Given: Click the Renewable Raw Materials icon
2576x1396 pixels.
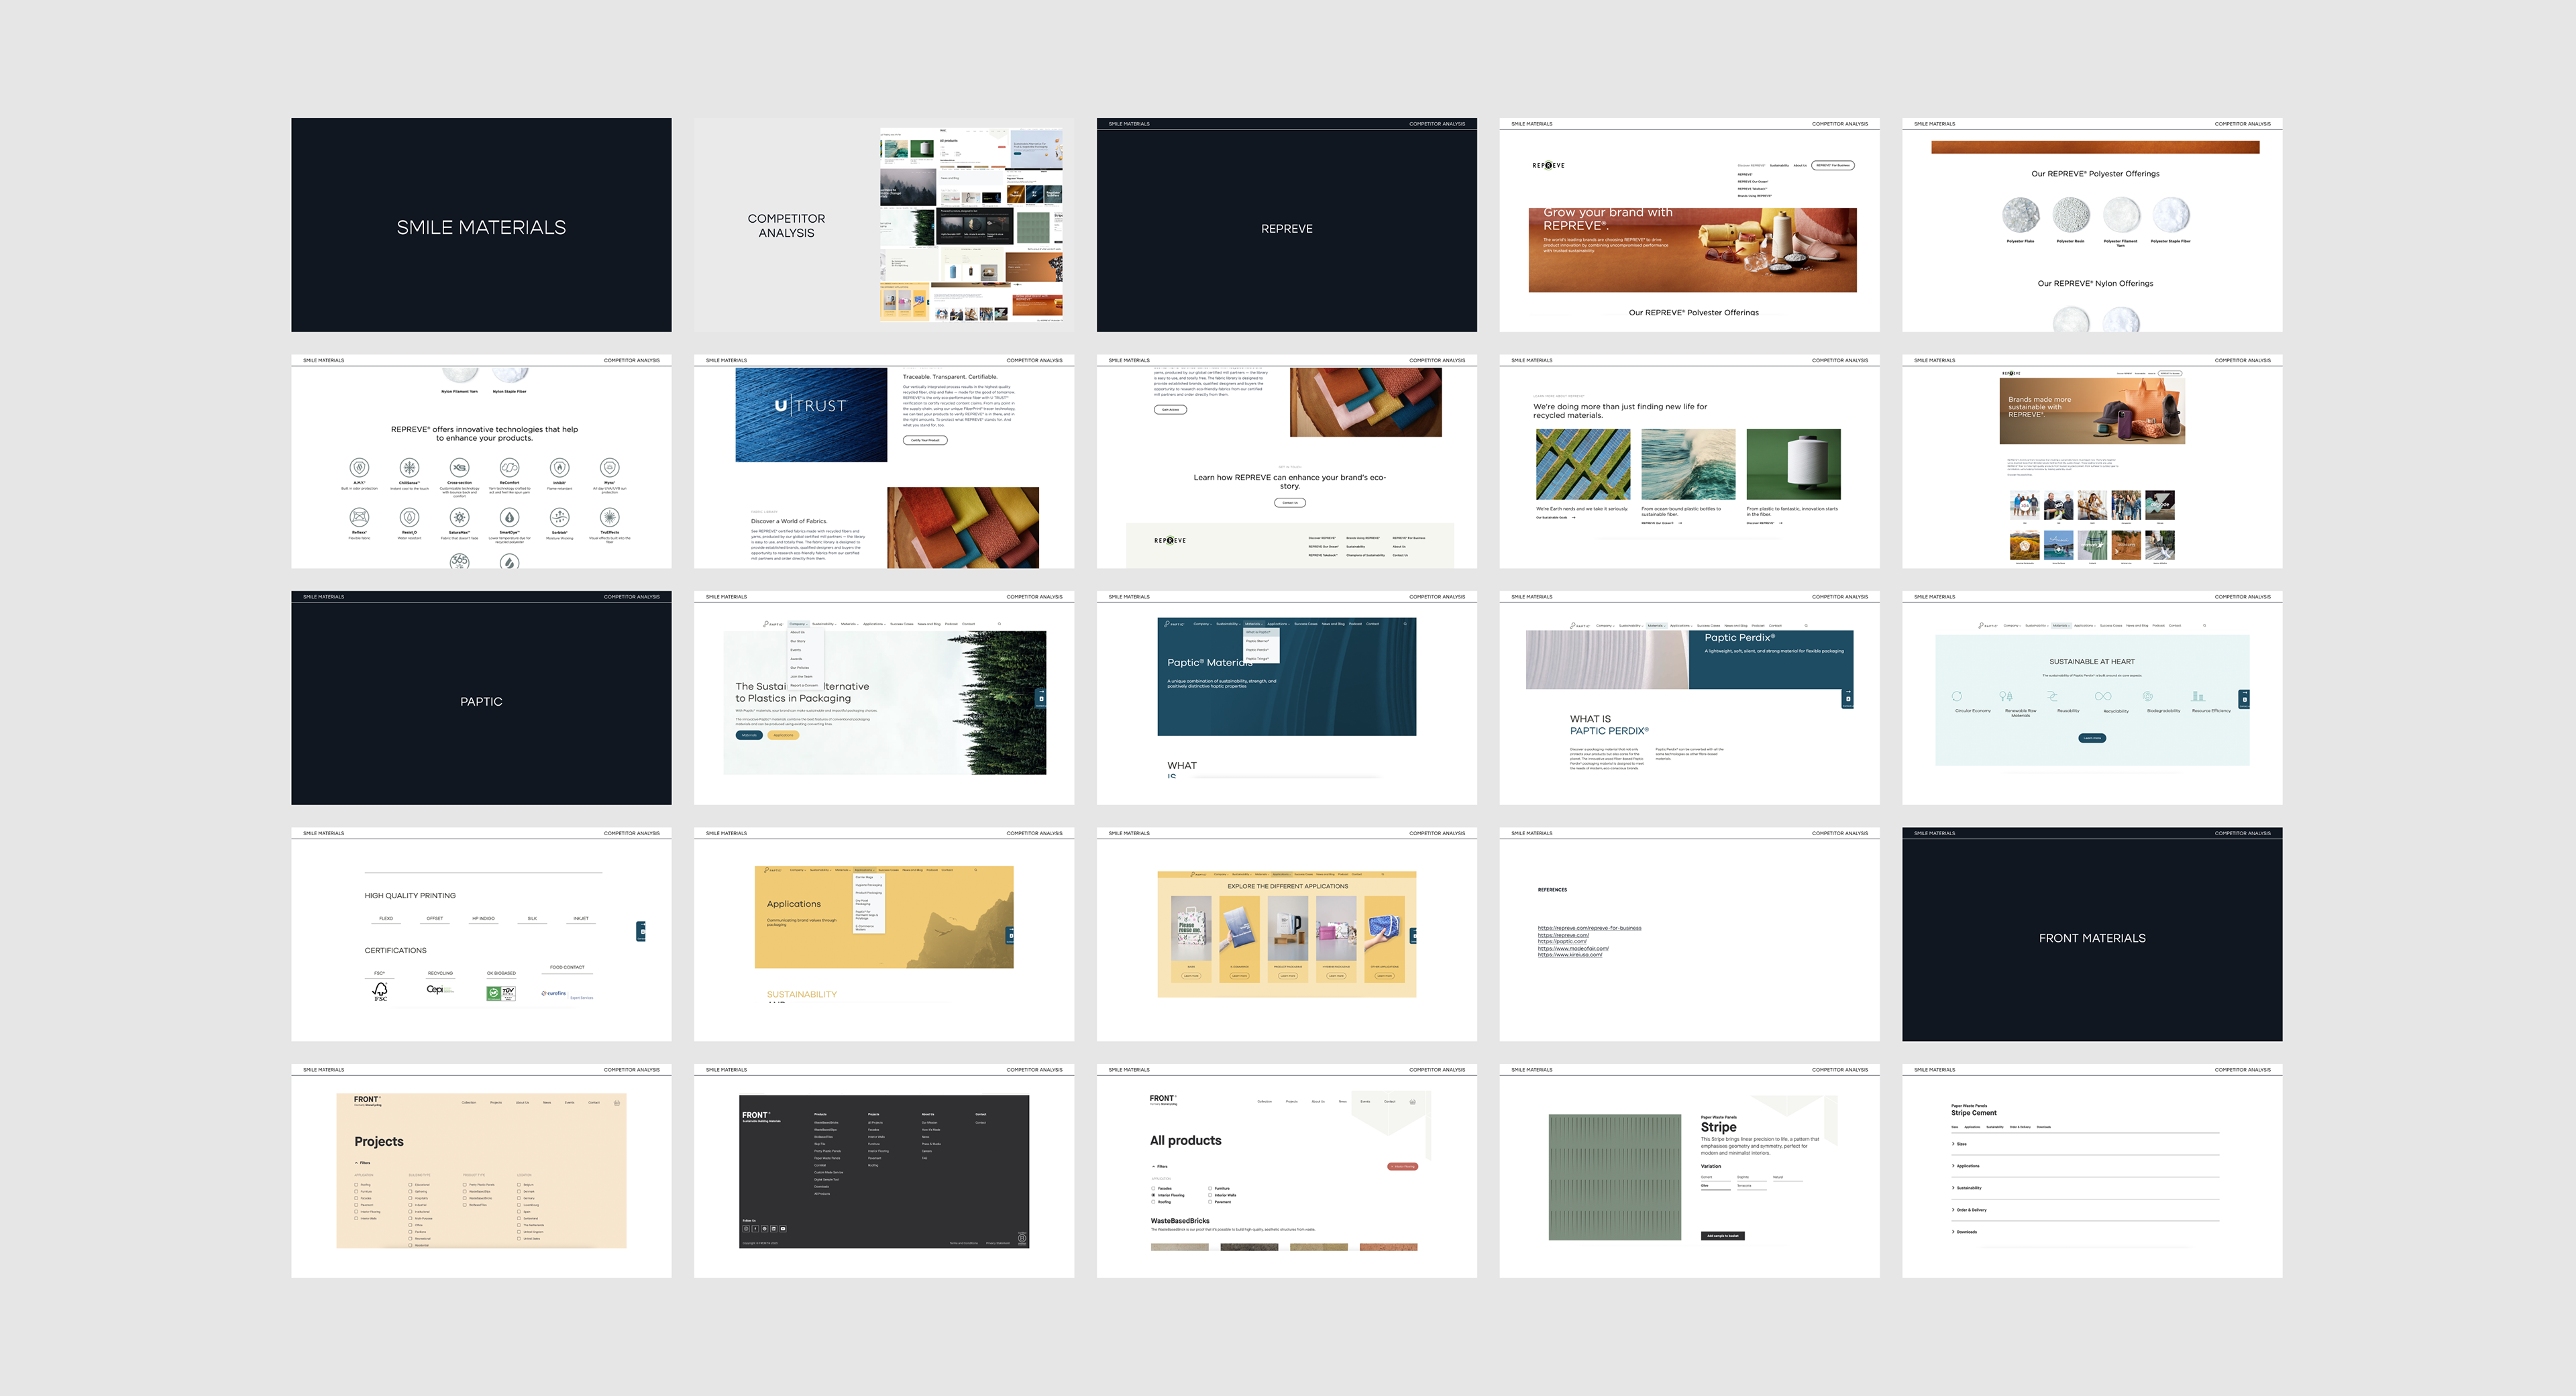Looking at the screenshot, I should coord(2006,696).
